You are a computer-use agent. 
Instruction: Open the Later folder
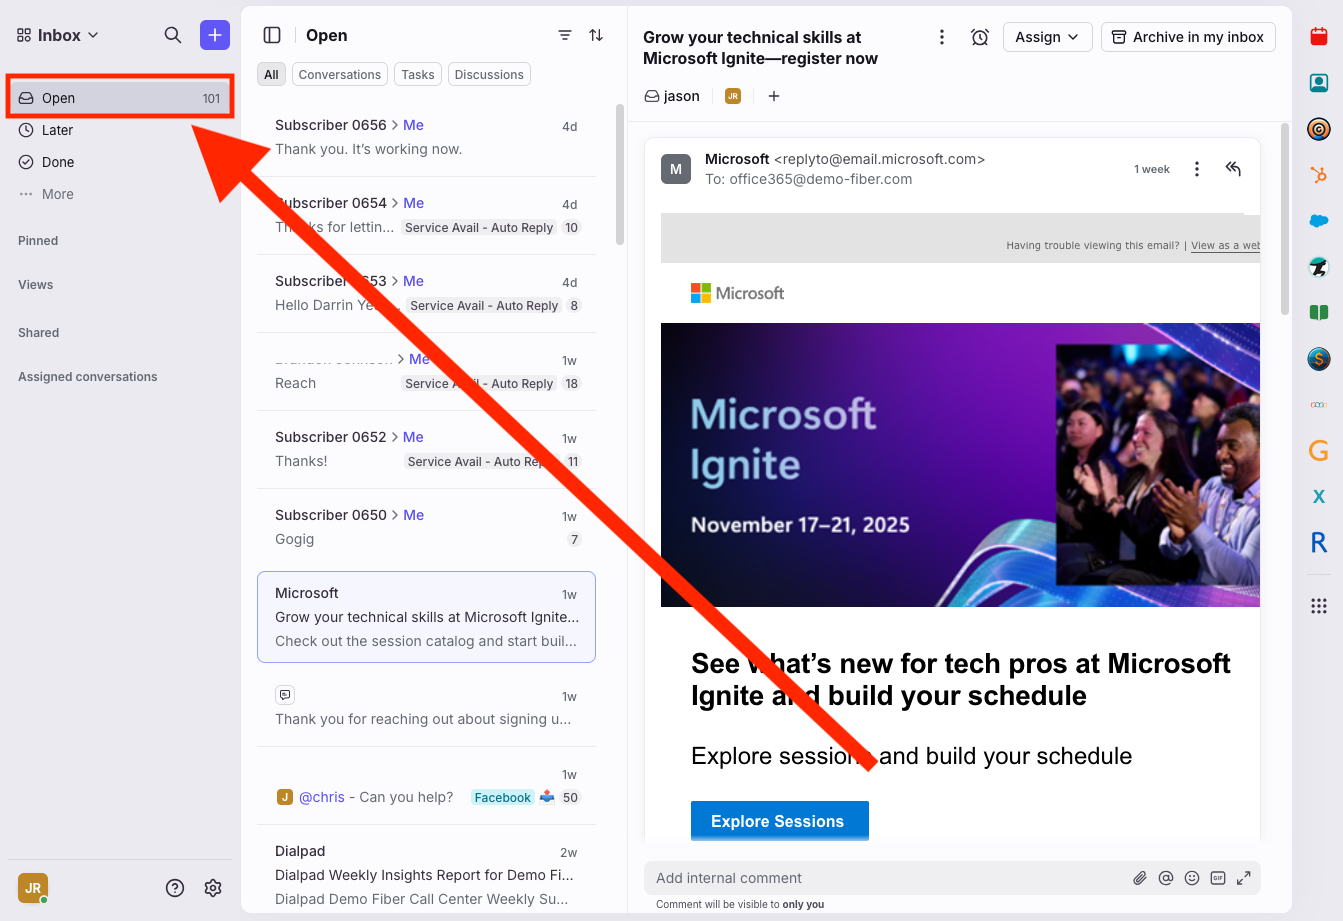(x=57, y=130)
